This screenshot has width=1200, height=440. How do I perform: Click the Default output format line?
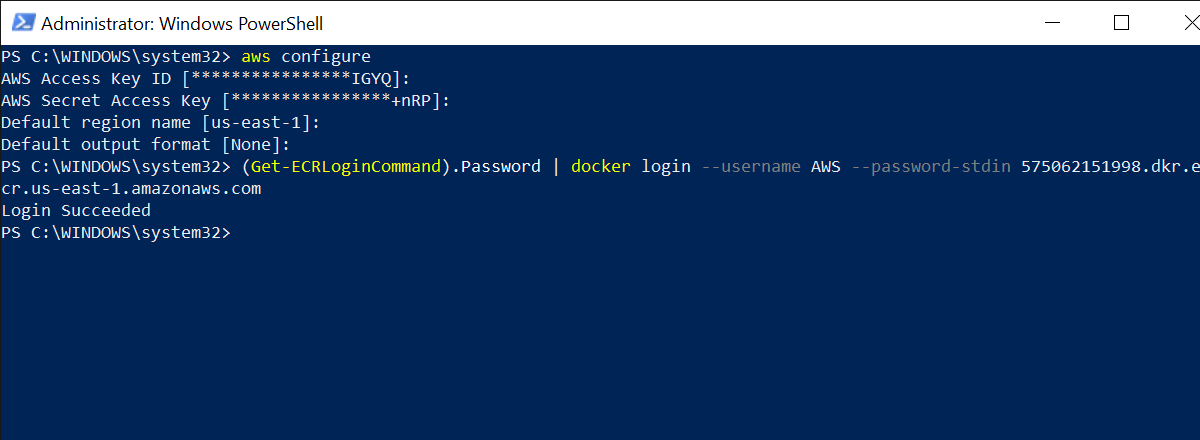click(x=146, y=144)
